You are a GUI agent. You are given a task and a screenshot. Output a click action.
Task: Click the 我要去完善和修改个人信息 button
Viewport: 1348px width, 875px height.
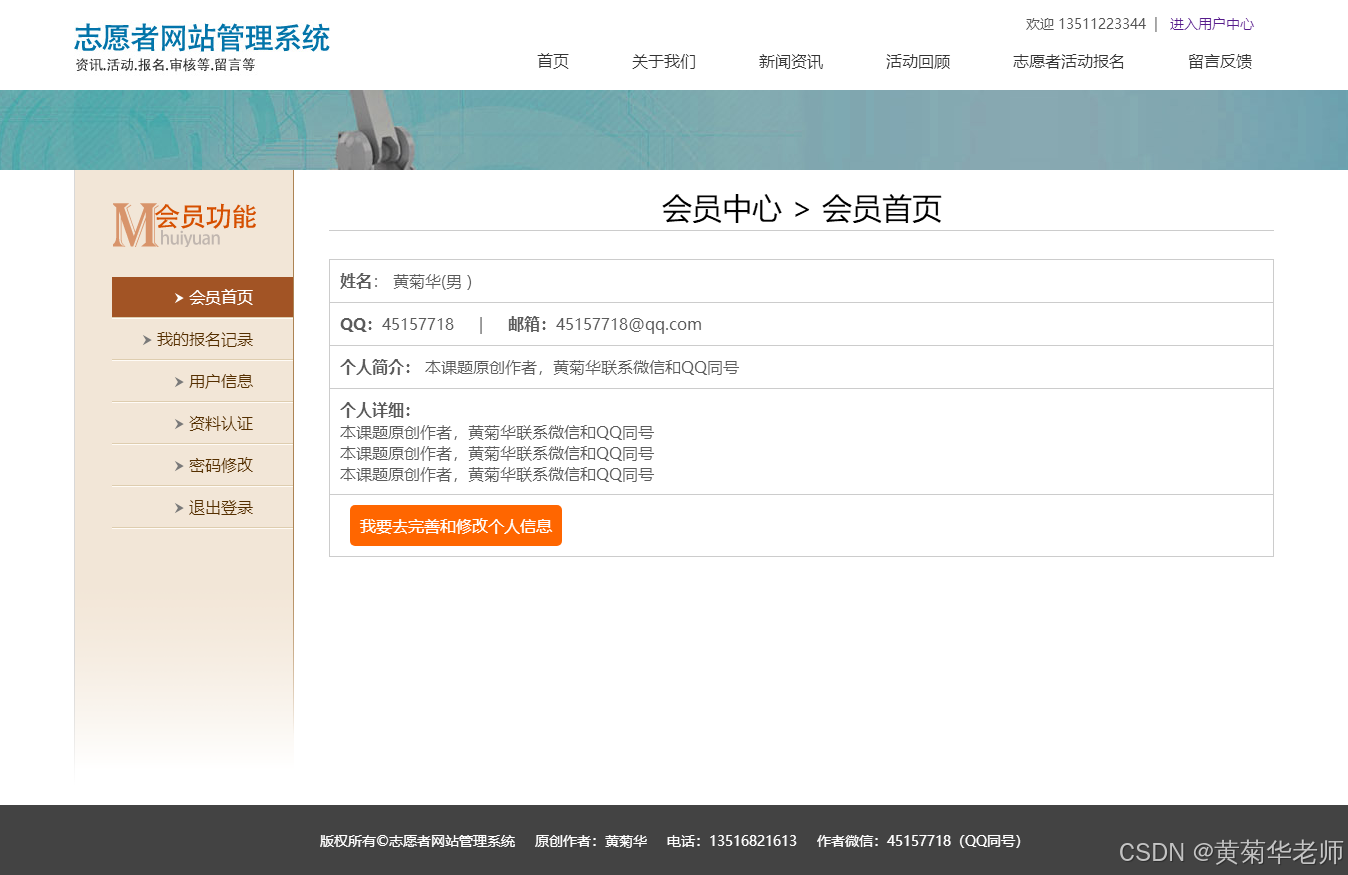[456, 526]
